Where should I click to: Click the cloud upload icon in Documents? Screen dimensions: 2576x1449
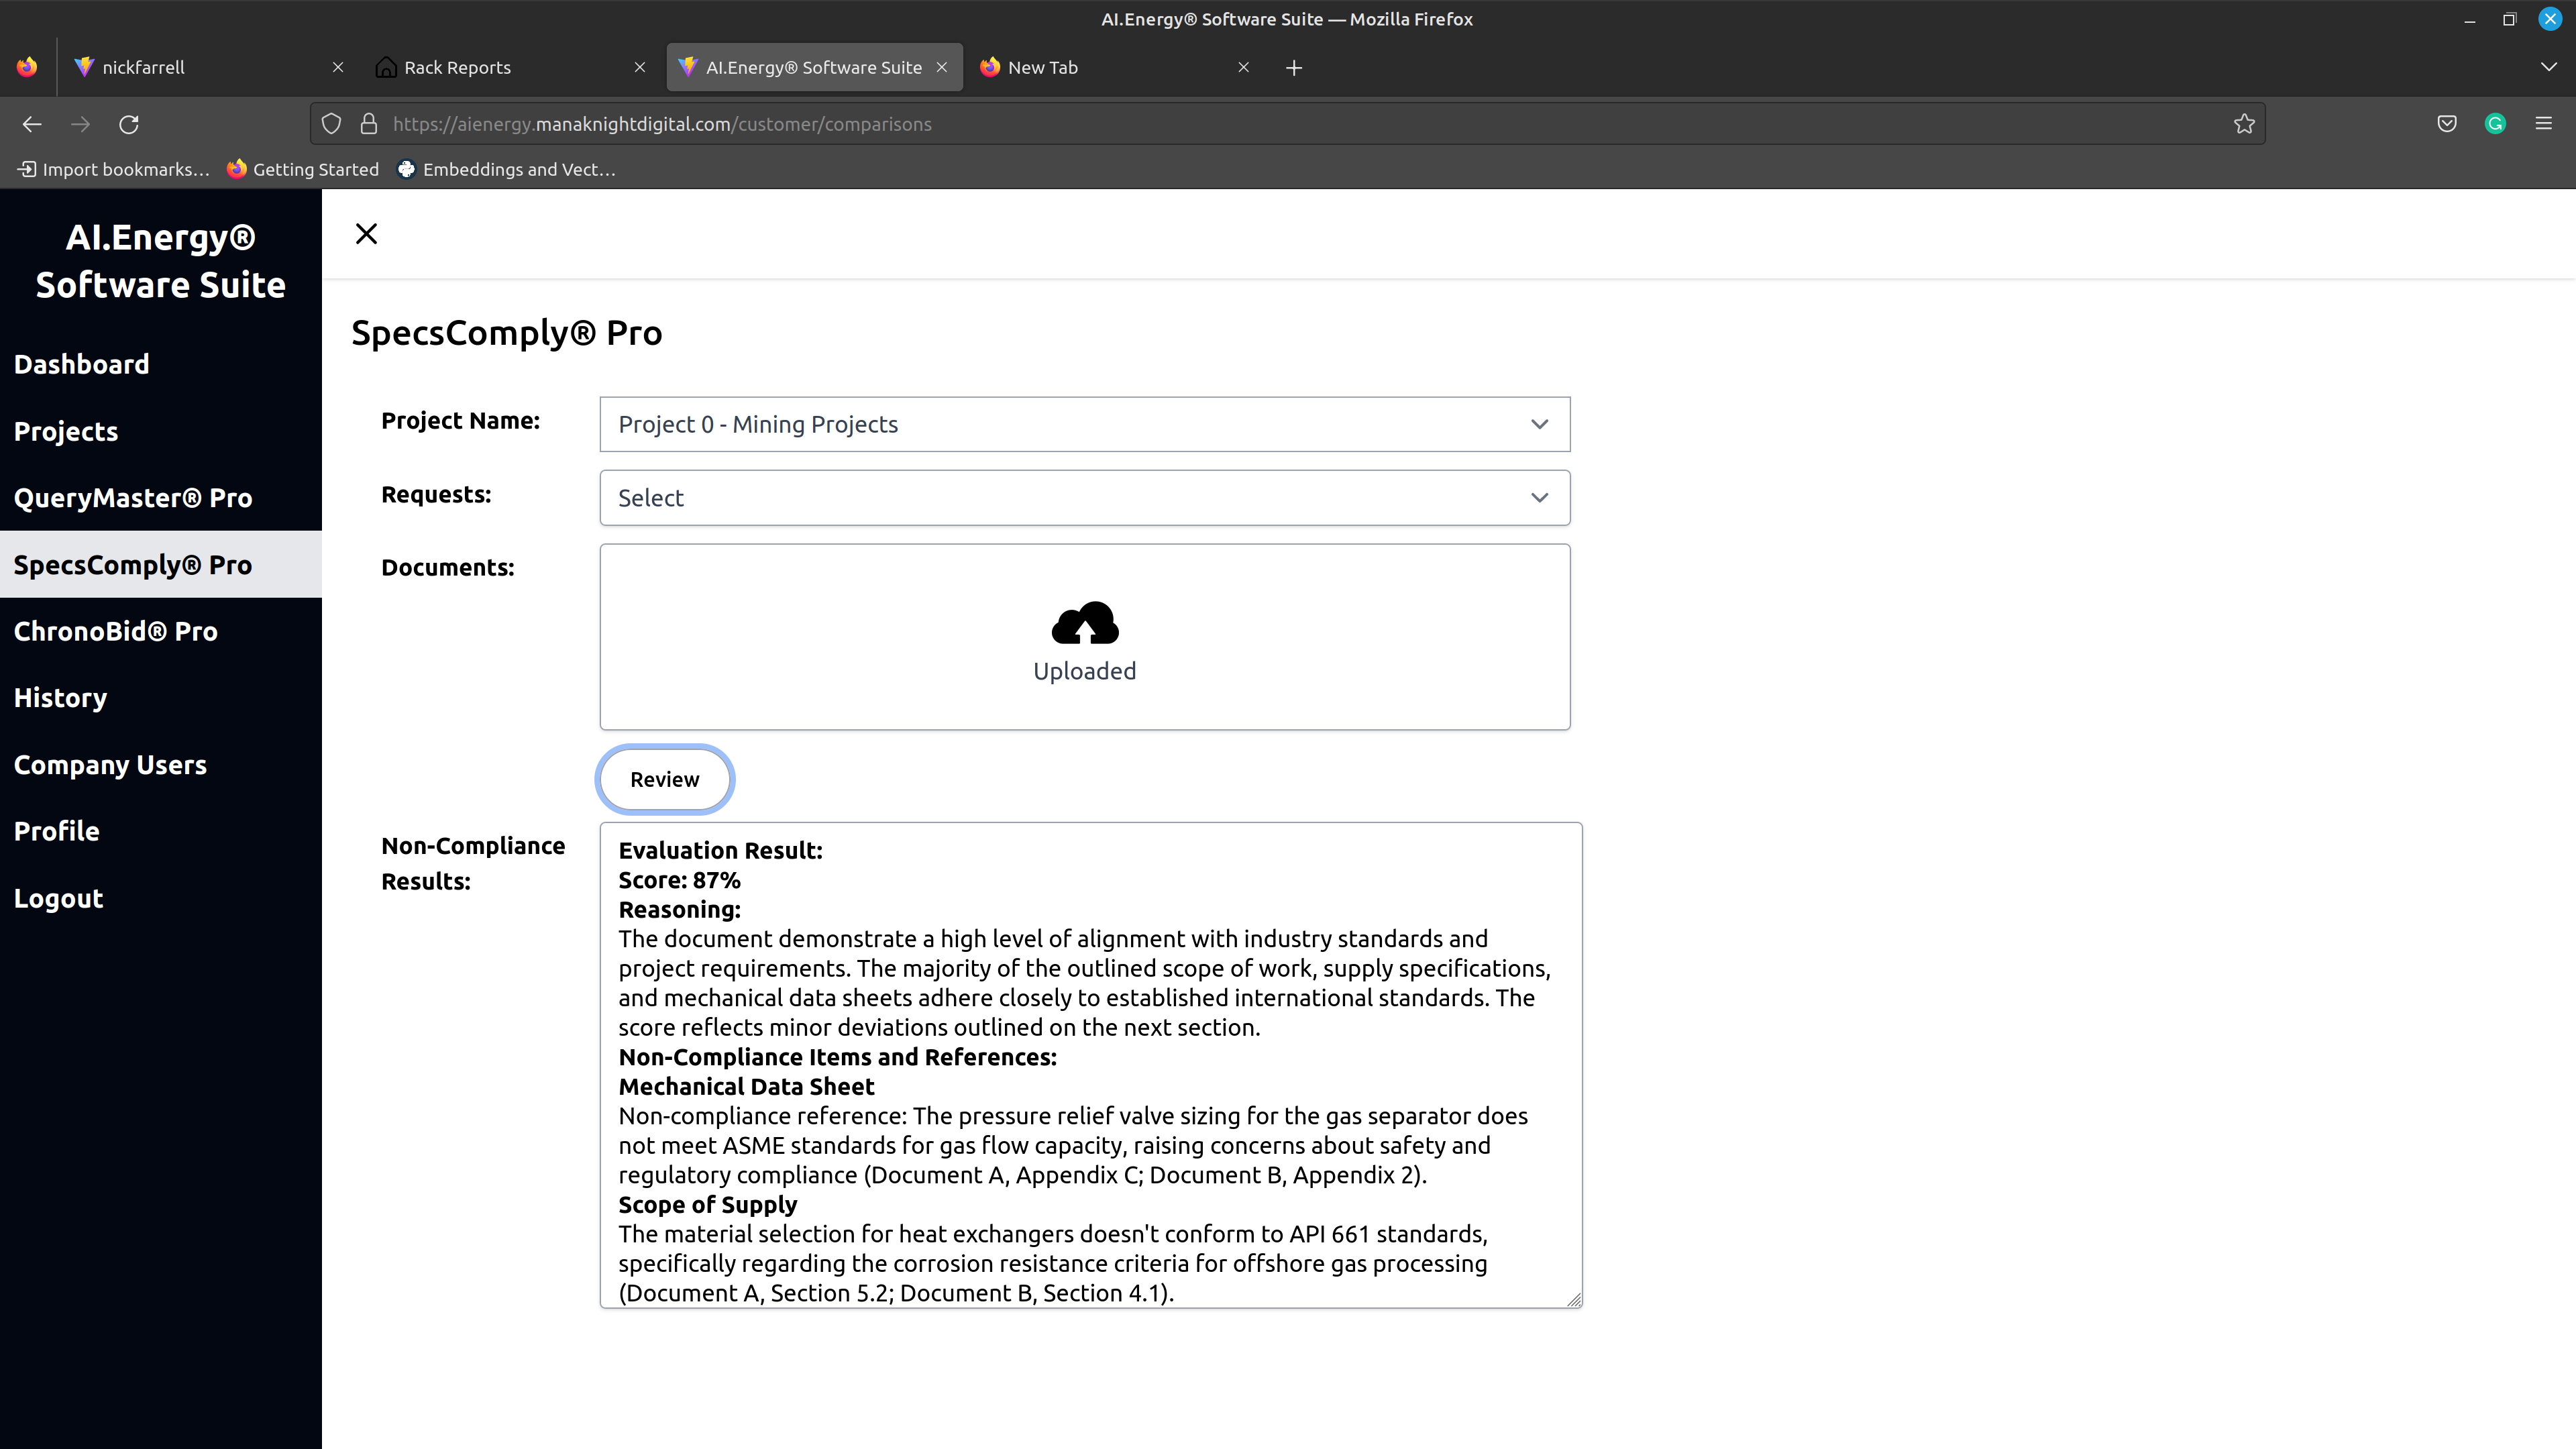click(x=1084, y=623)
